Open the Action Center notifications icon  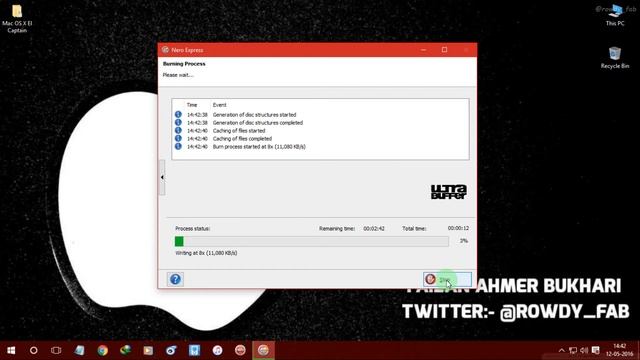[596, 351]
